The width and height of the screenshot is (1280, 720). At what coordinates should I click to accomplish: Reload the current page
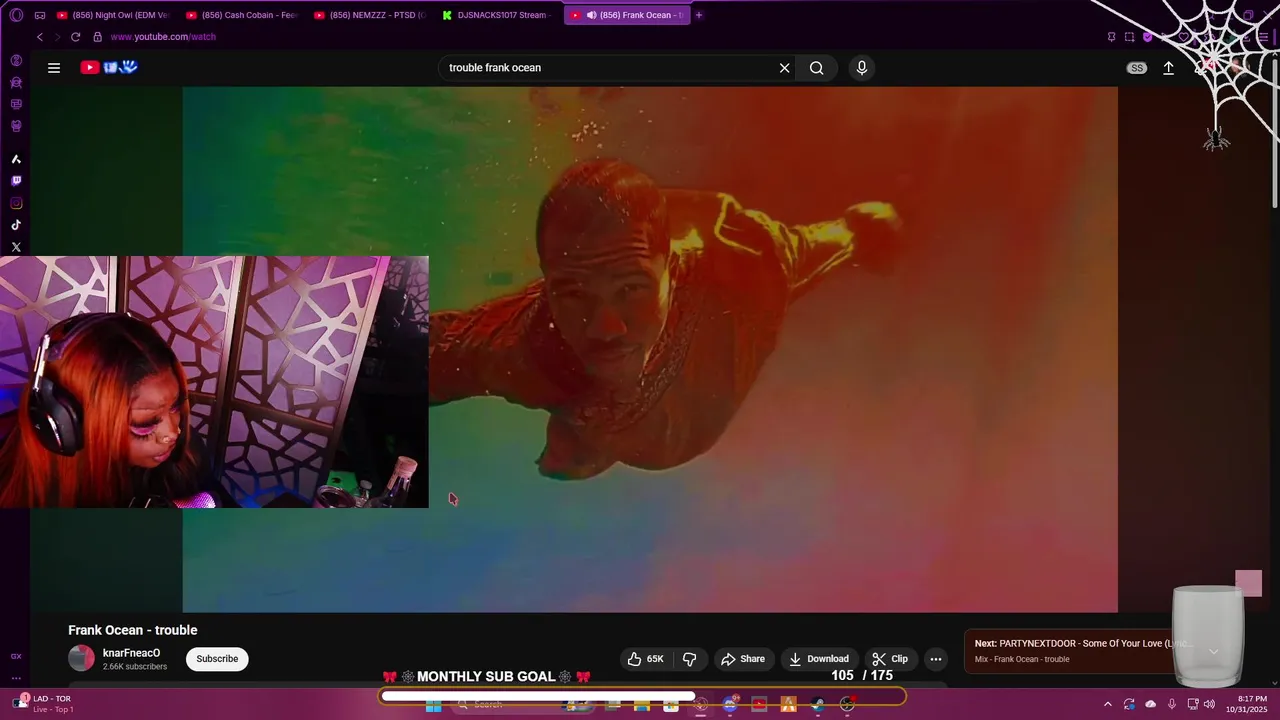coord(75,37)
